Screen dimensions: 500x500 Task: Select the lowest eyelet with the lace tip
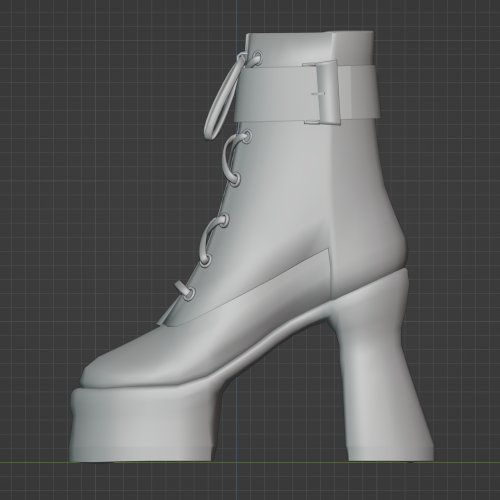coord(189,294)
